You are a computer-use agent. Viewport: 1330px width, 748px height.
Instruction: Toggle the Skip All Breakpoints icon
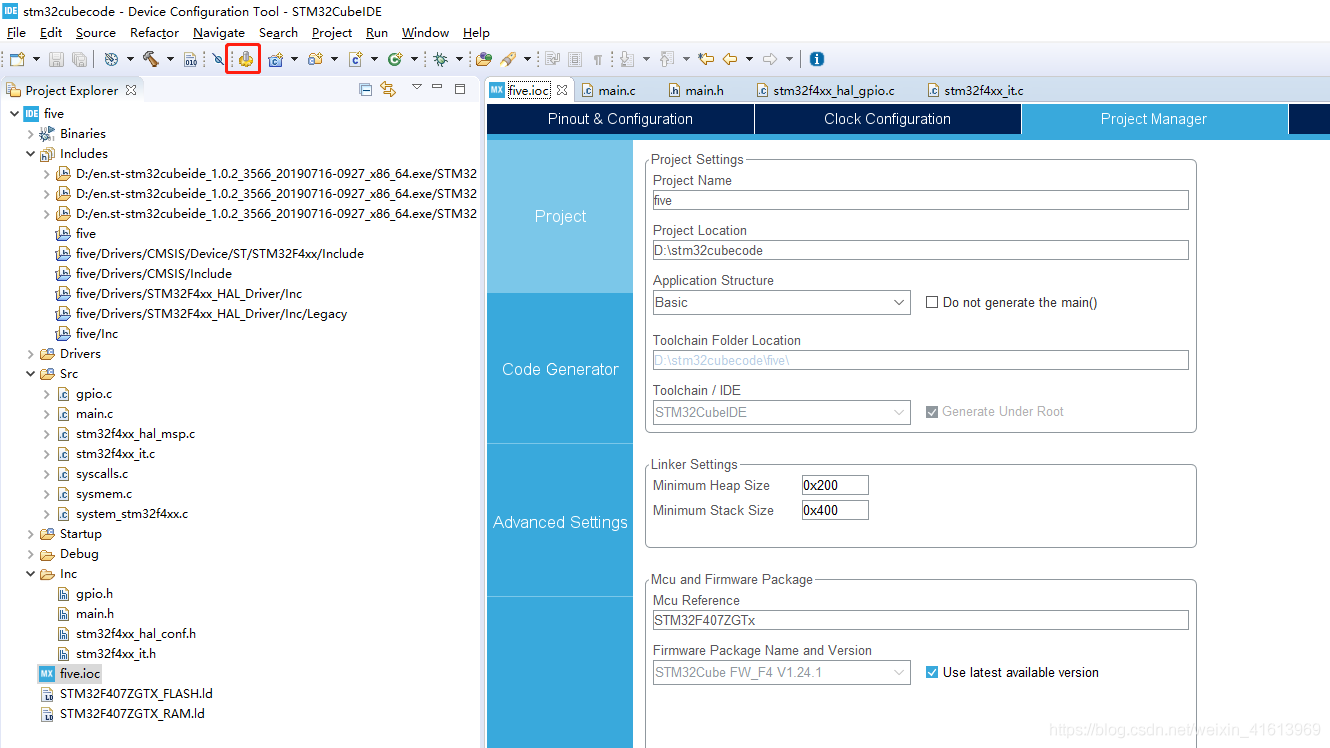coord(218,59)
